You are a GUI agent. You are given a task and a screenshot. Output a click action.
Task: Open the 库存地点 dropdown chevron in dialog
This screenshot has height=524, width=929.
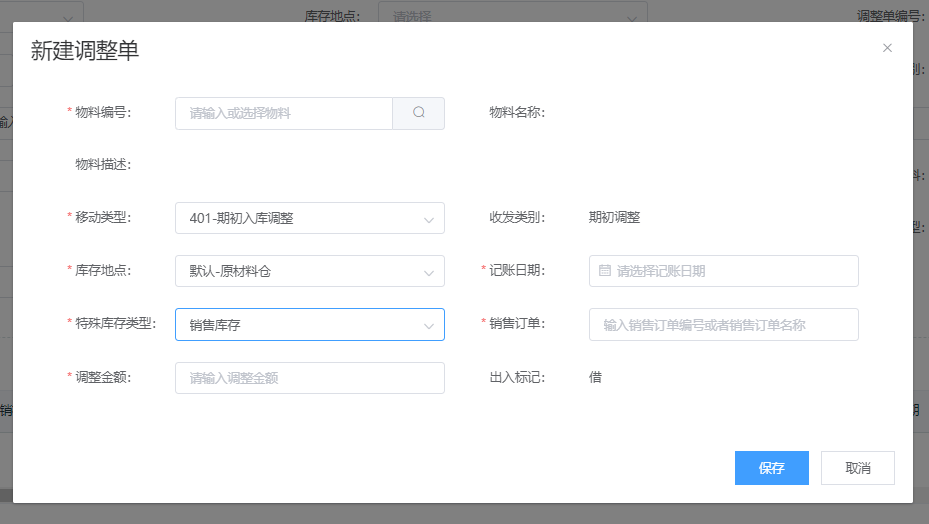point(429,272)
